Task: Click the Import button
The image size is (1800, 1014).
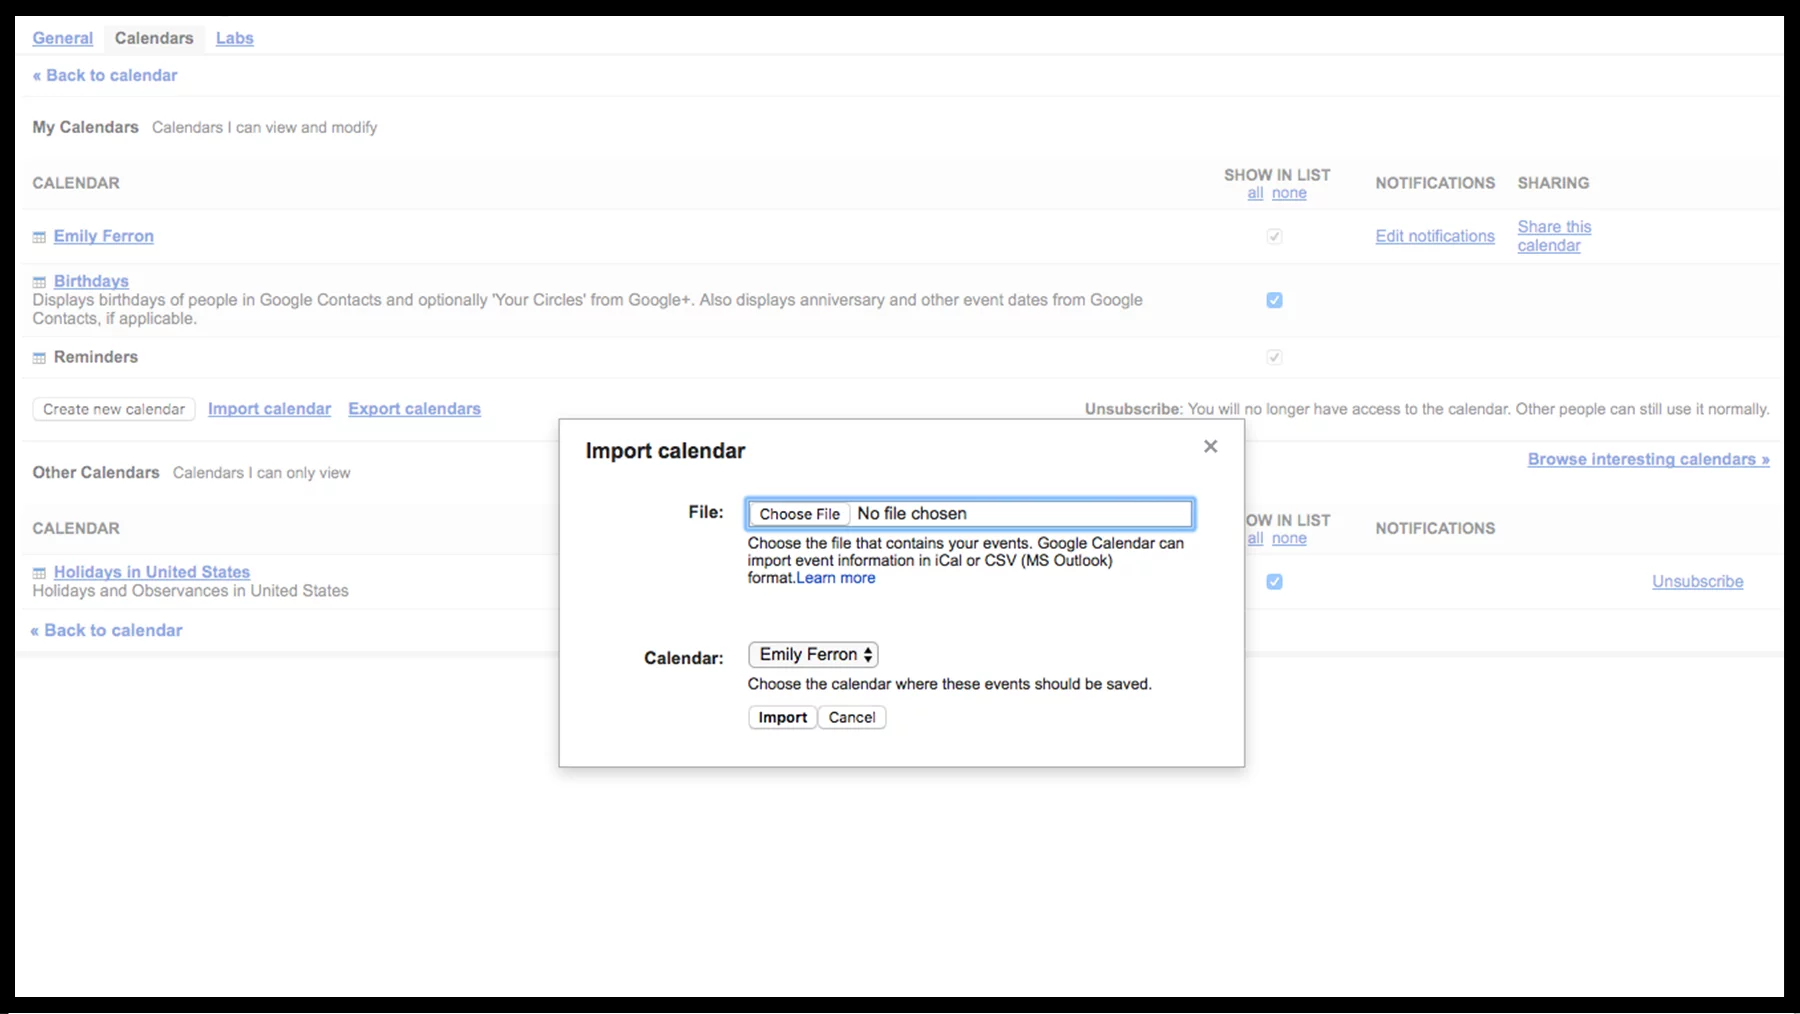Action: (x=781, y=717)
